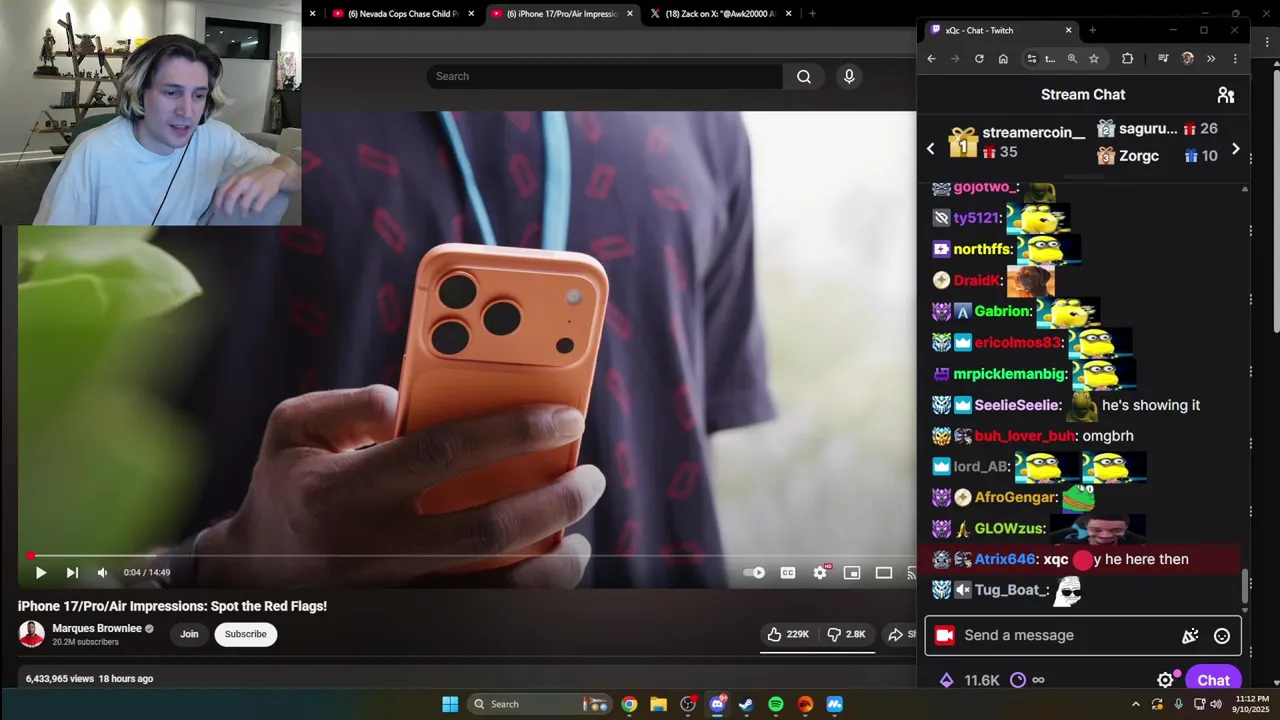Skip to the next video
This screenshot has width=1280, height=720.
click(72, 573)
